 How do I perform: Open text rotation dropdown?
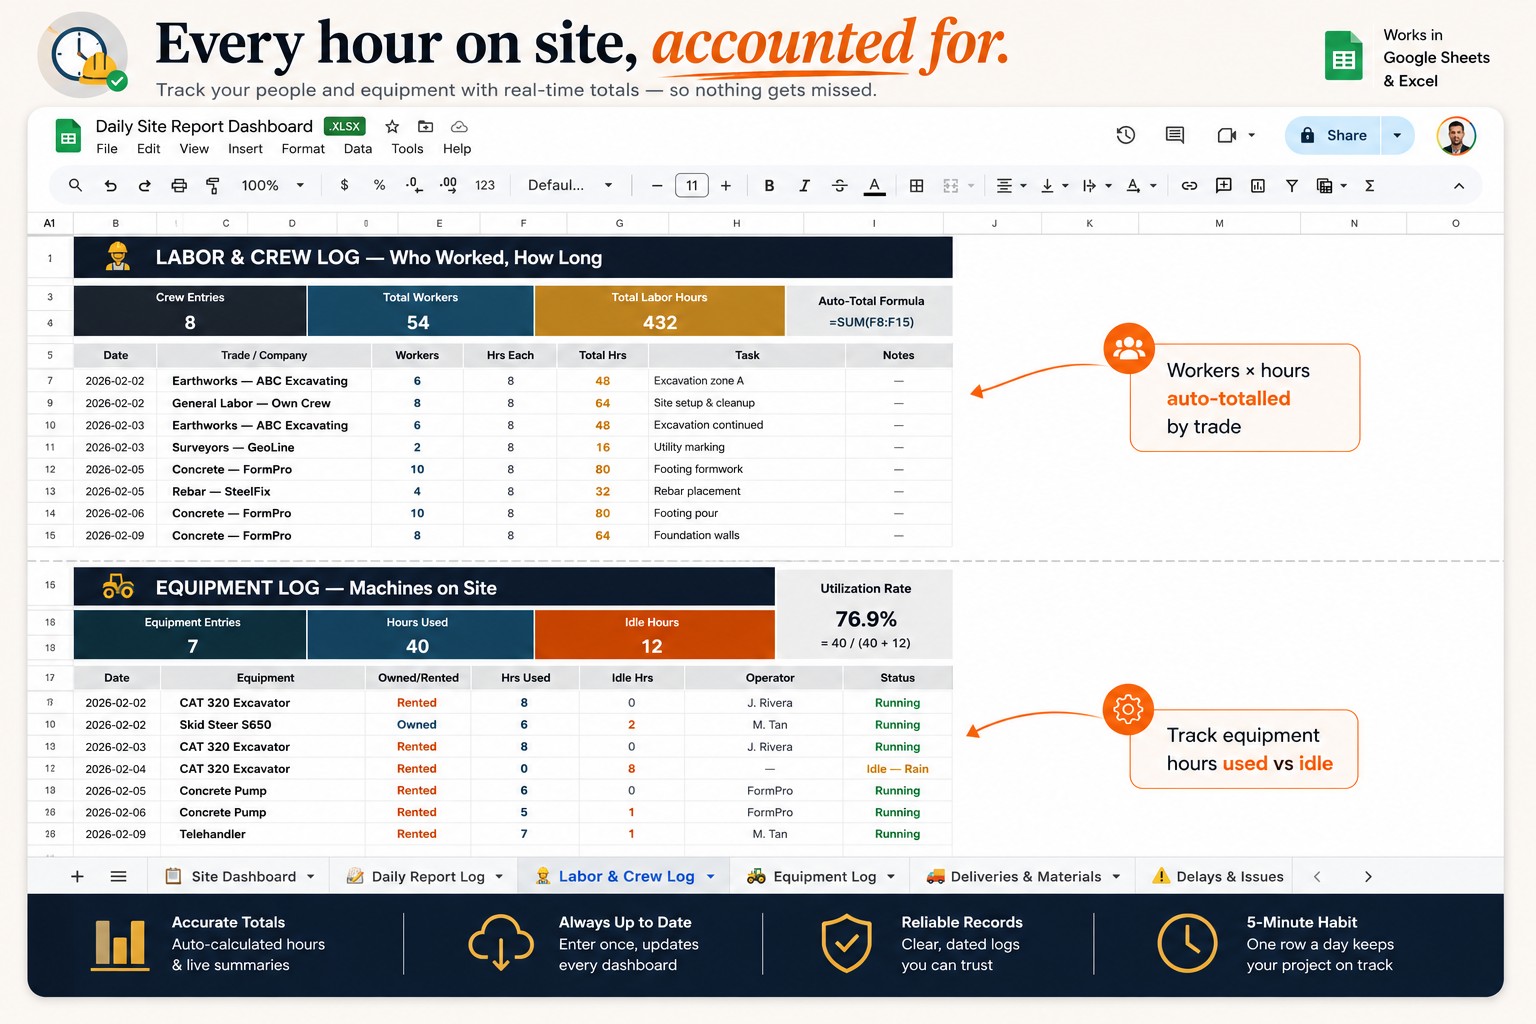[1141, 185]
